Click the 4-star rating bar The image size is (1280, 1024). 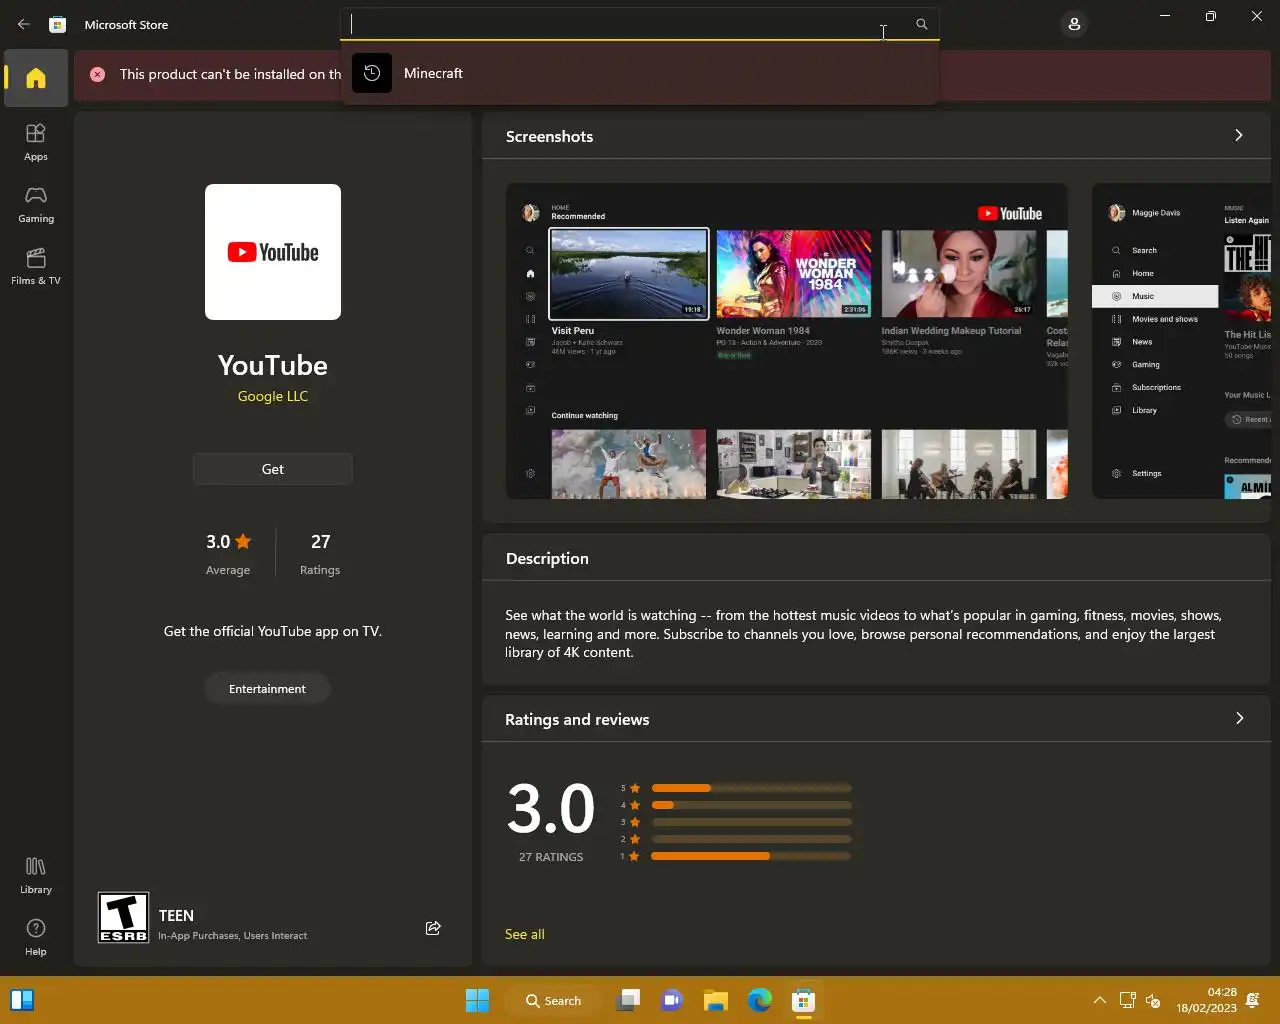[751, 805]
